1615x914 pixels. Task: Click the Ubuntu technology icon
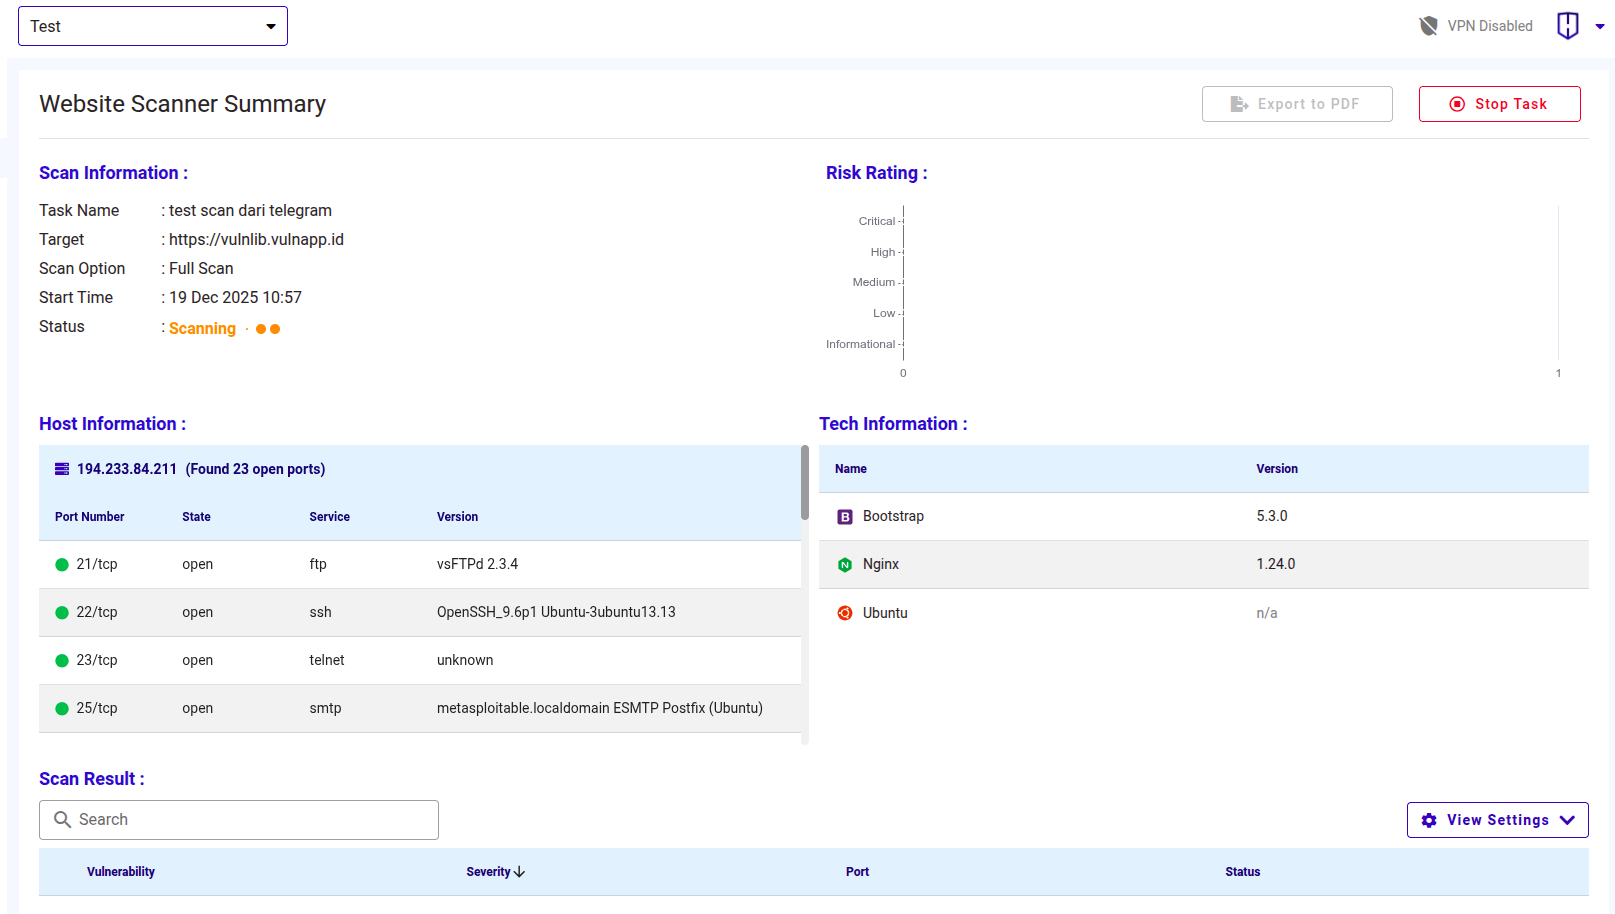point(845,613)
